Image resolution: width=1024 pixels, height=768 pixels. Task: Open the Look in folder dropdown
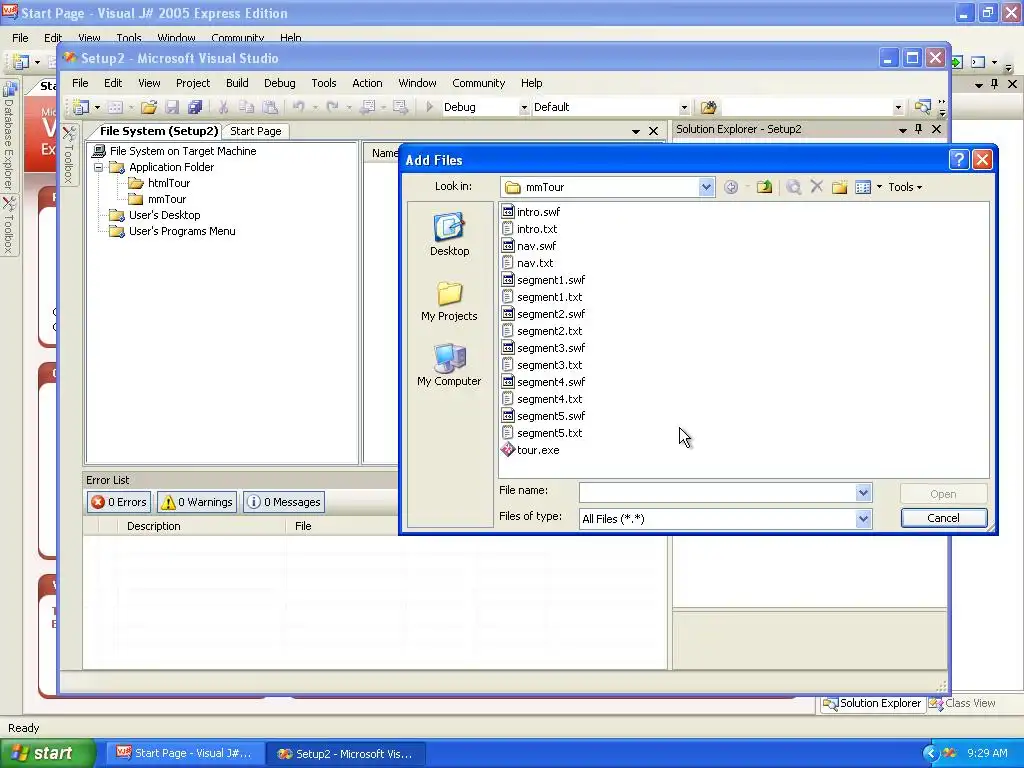706,187
